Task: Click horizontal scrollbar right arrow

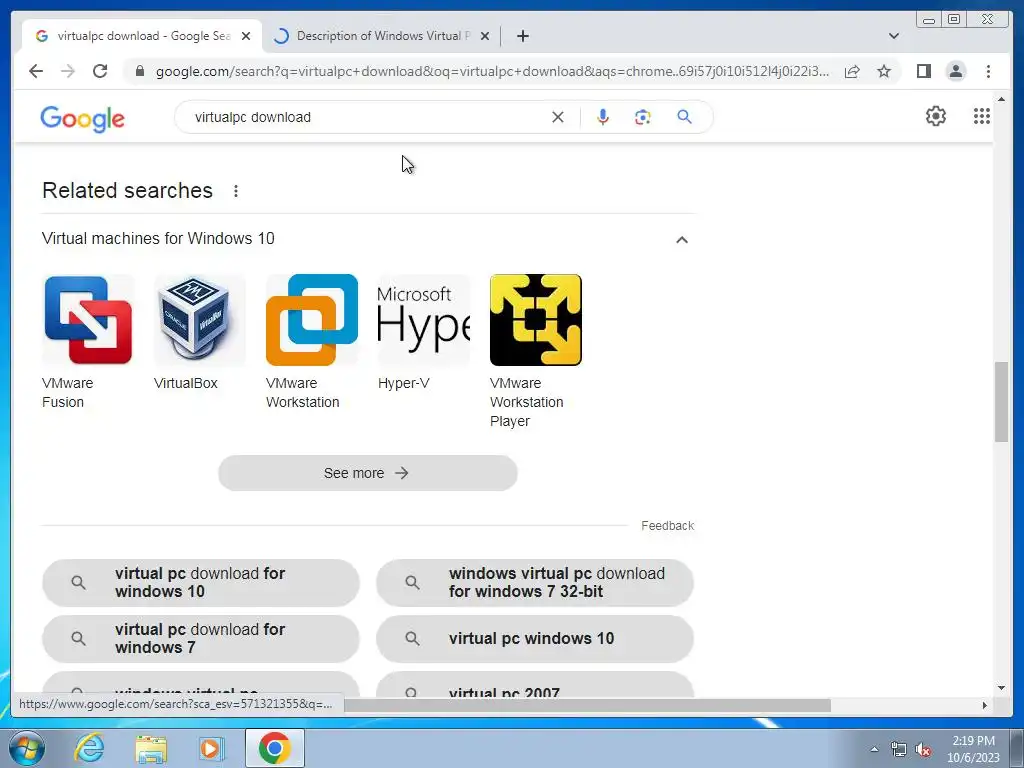Action: 985,705
